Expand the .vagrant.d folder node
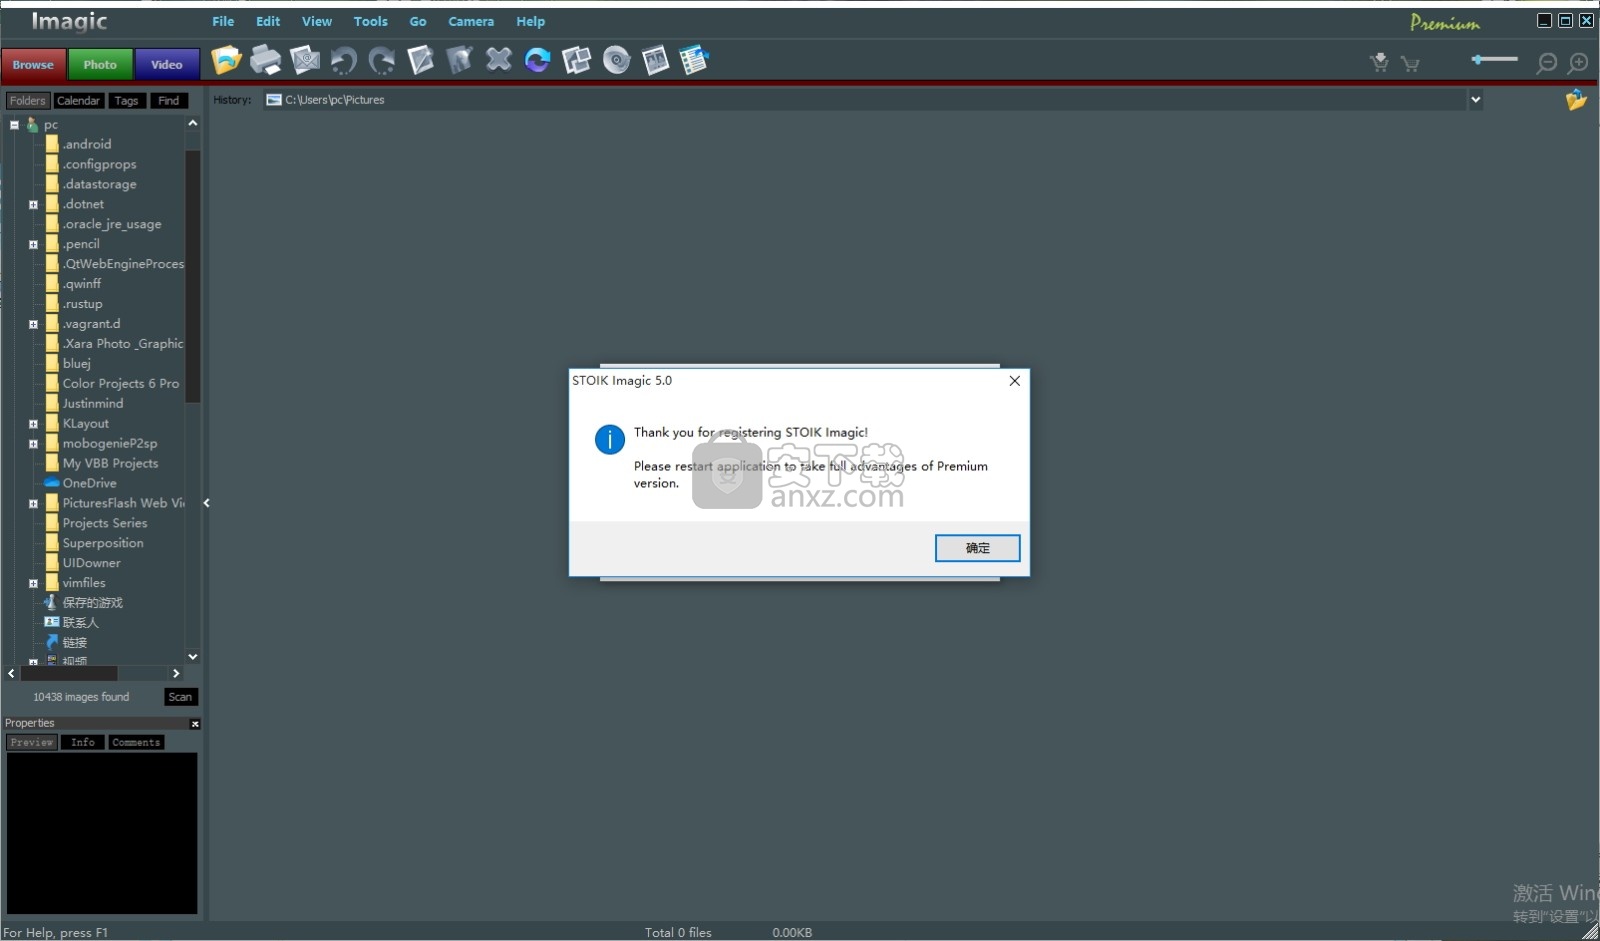The height and width of the screenshot is (941, 1600). 33,325
